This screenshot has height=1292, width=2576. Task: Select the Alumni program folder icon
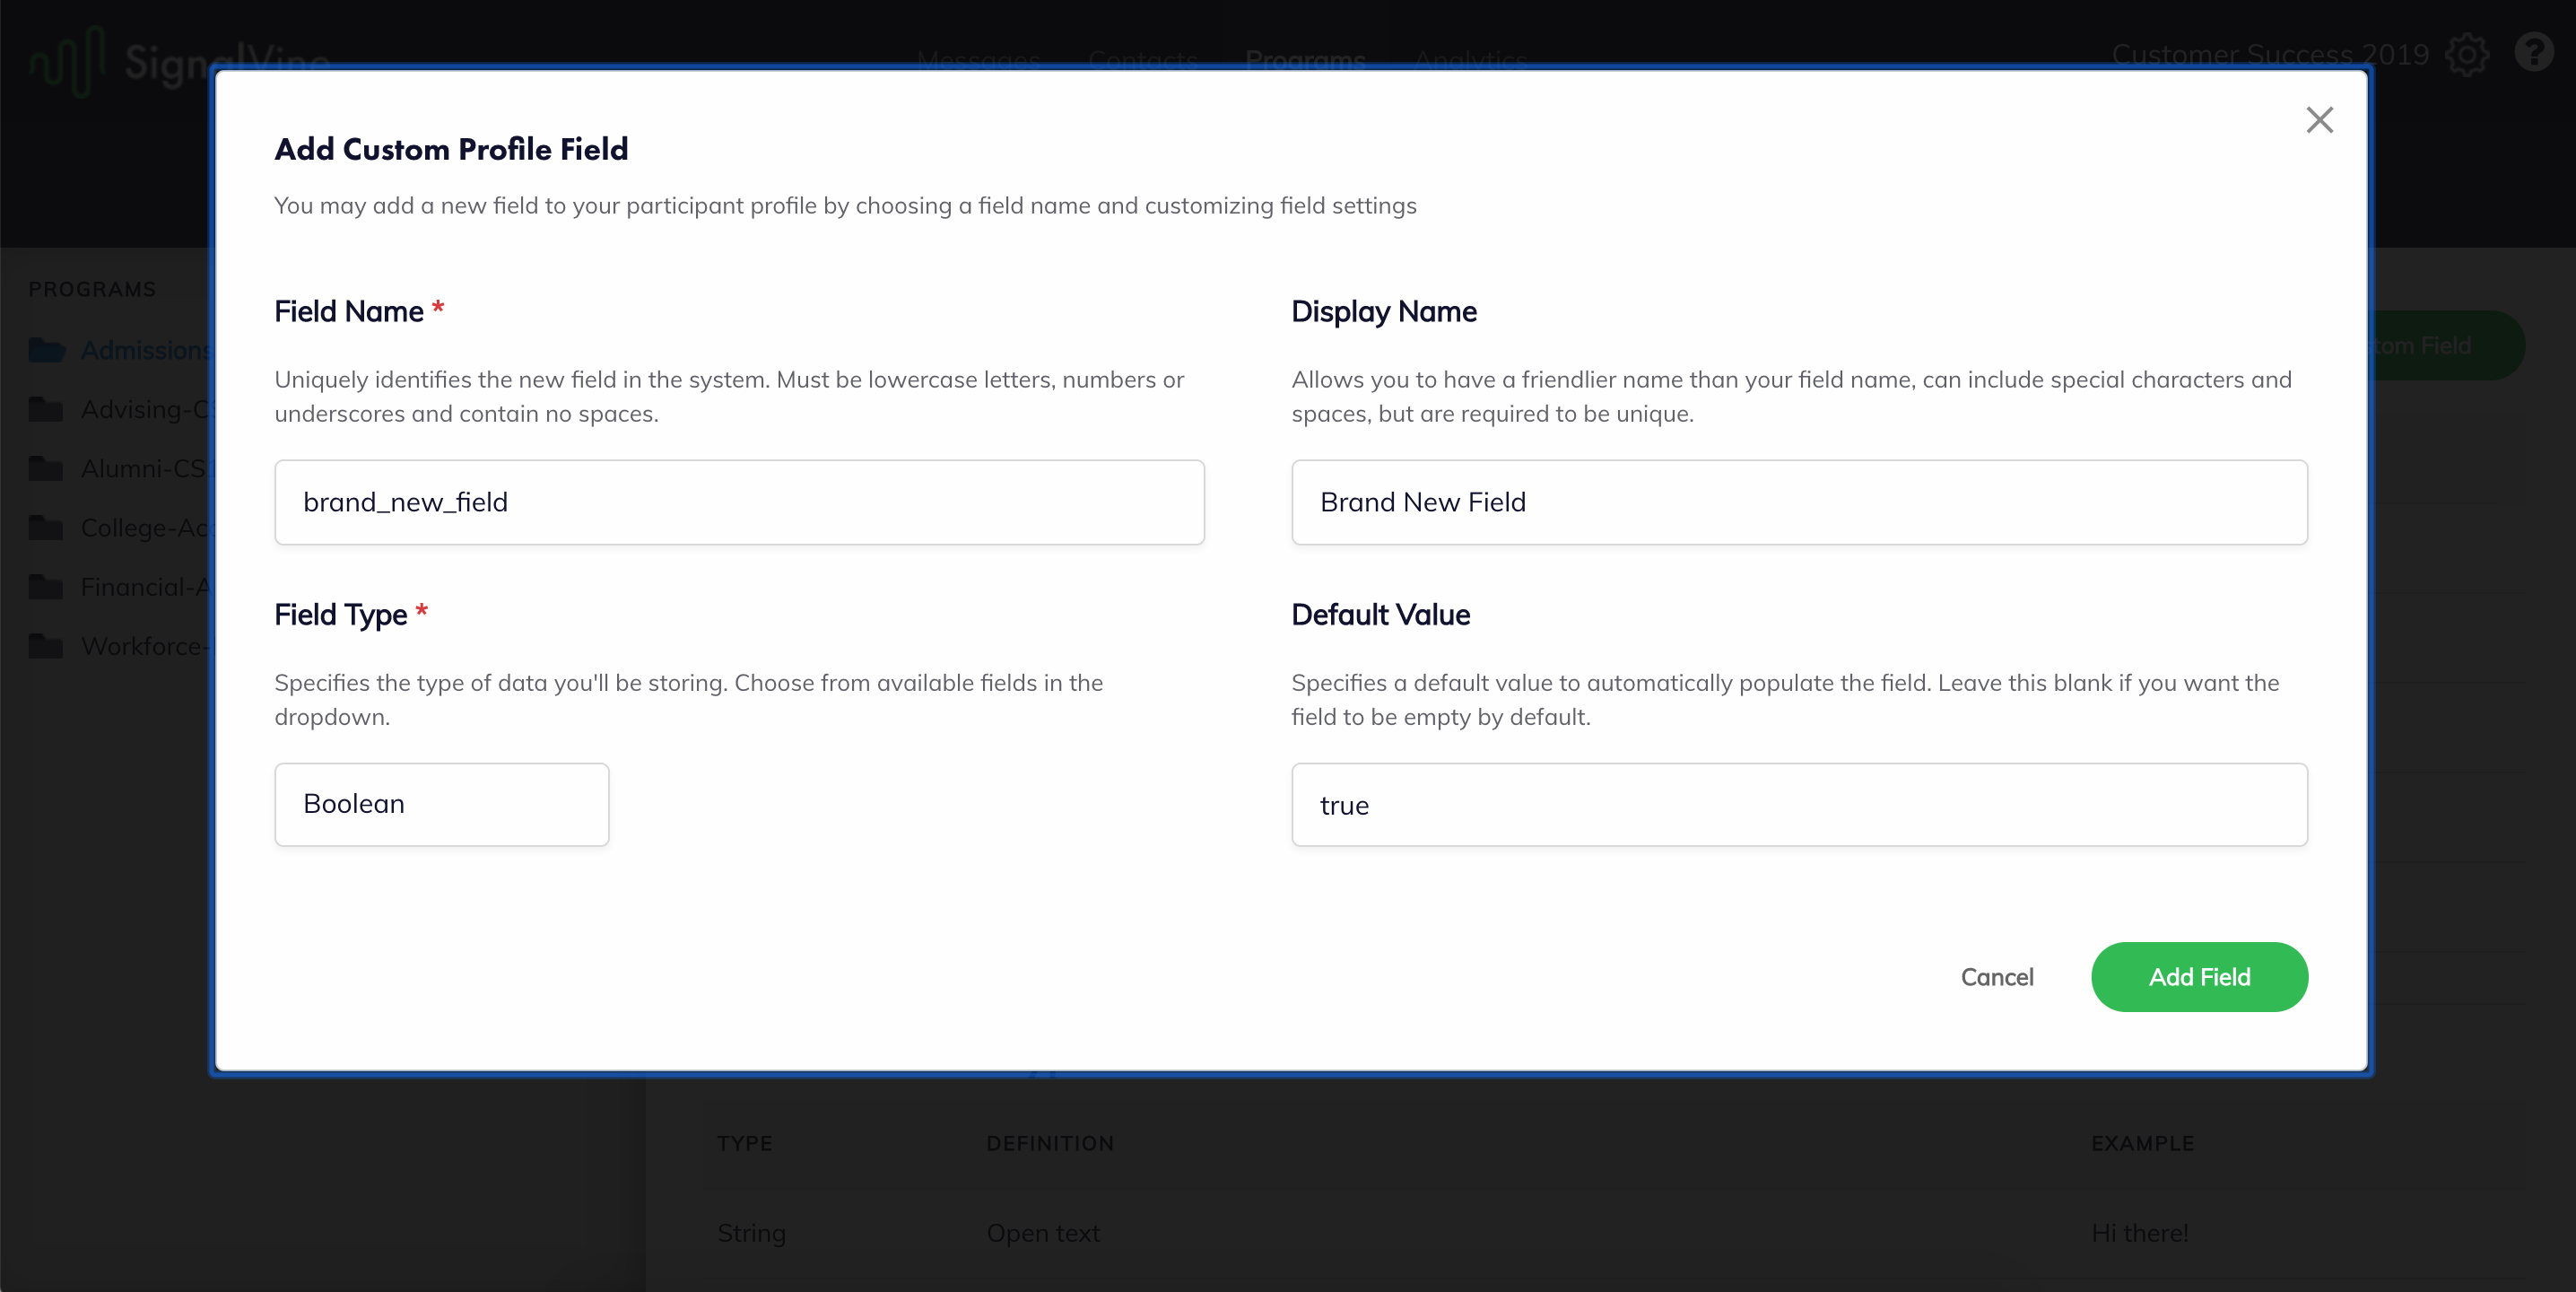(x=46, y=468)
